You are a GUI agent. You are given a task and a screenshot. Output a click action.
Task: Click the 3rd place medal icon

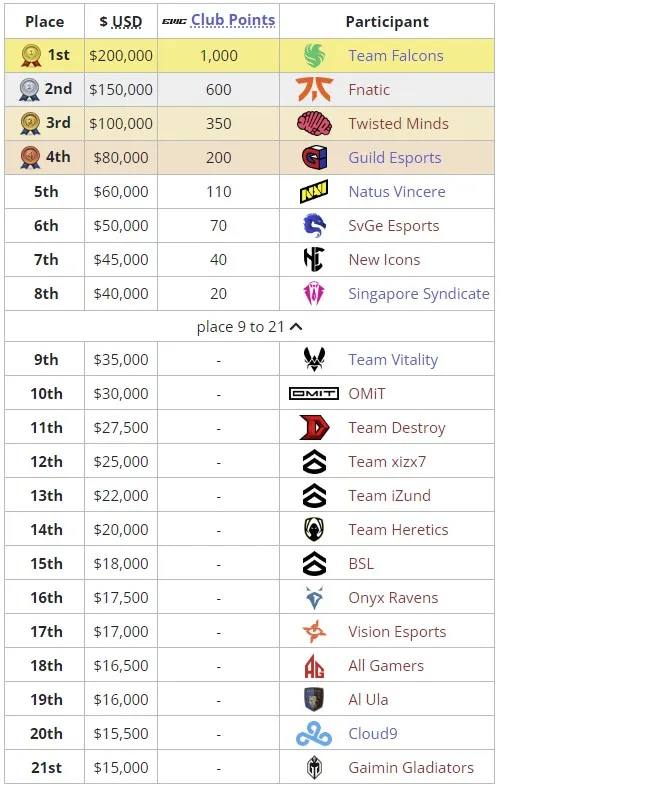click(x=30, y=124)
